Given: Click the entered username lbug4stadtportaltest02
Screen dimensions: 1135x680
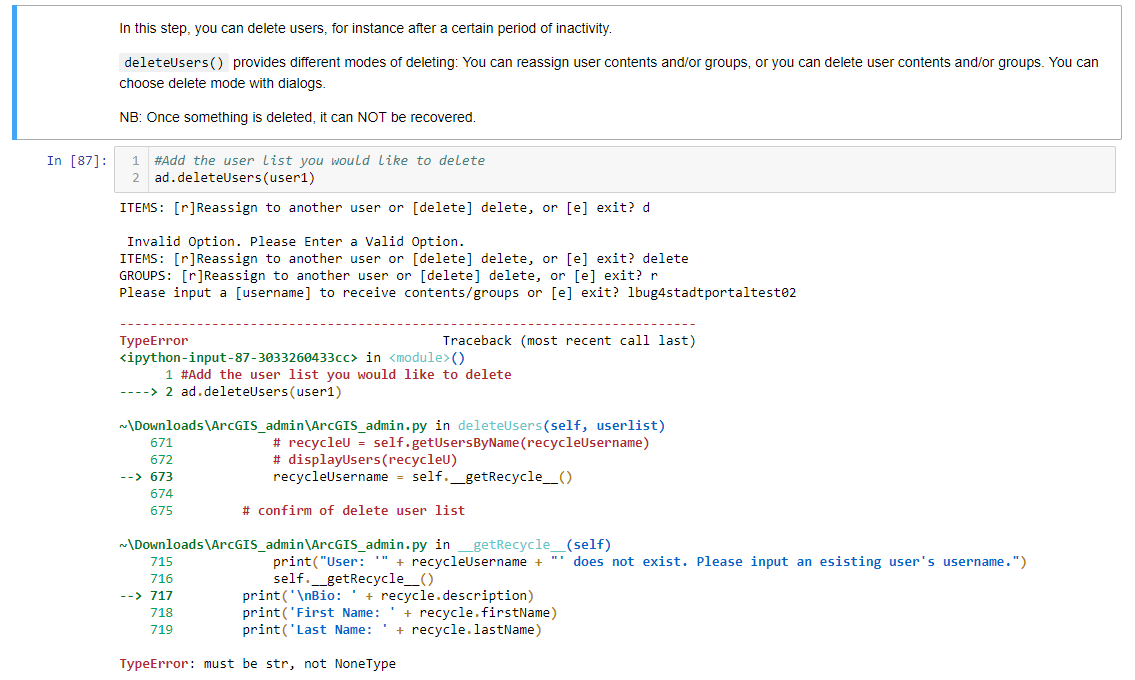Looking at the screenshot, I should click(711, 293).
